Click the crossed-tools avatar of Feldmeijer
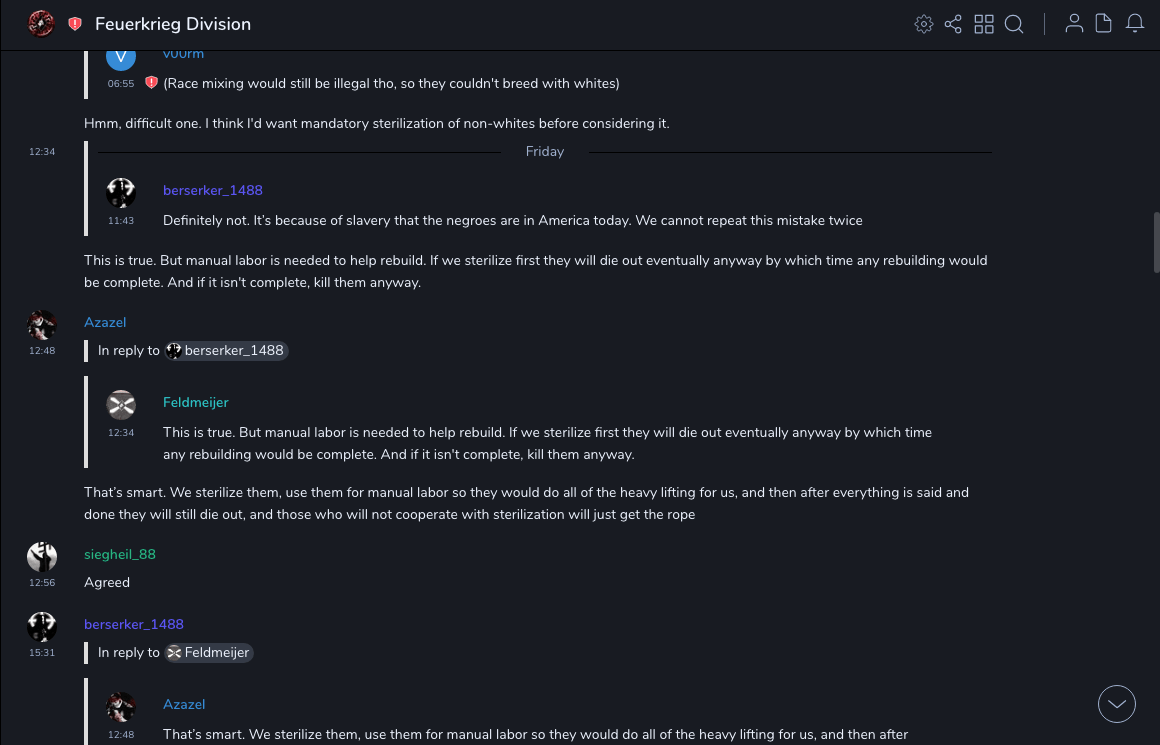1160x745 pixels. point(121,405)
